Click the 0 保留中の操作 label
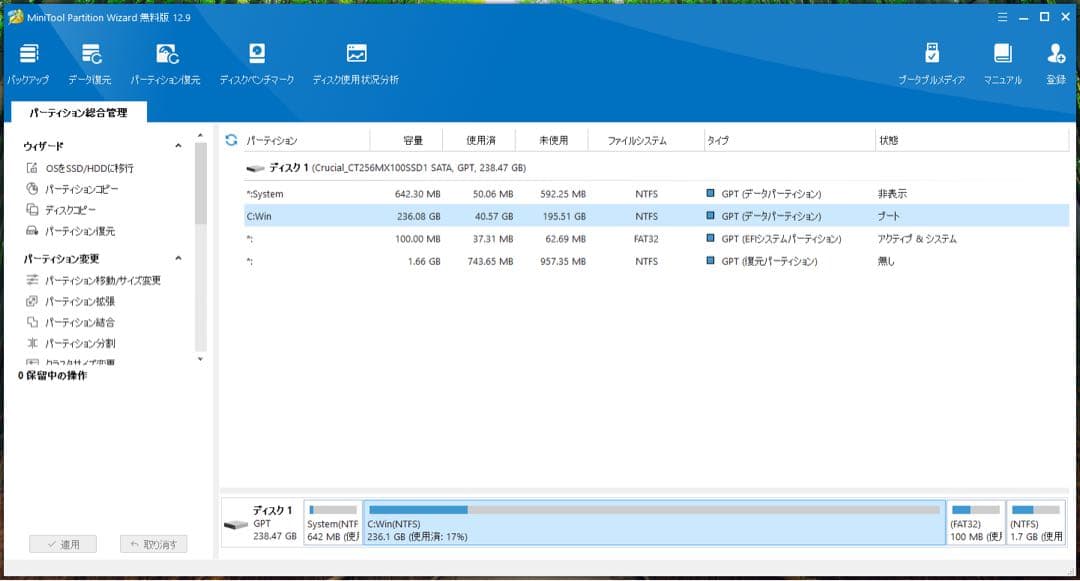1080x581 pixels. click(x=52, y=375)
